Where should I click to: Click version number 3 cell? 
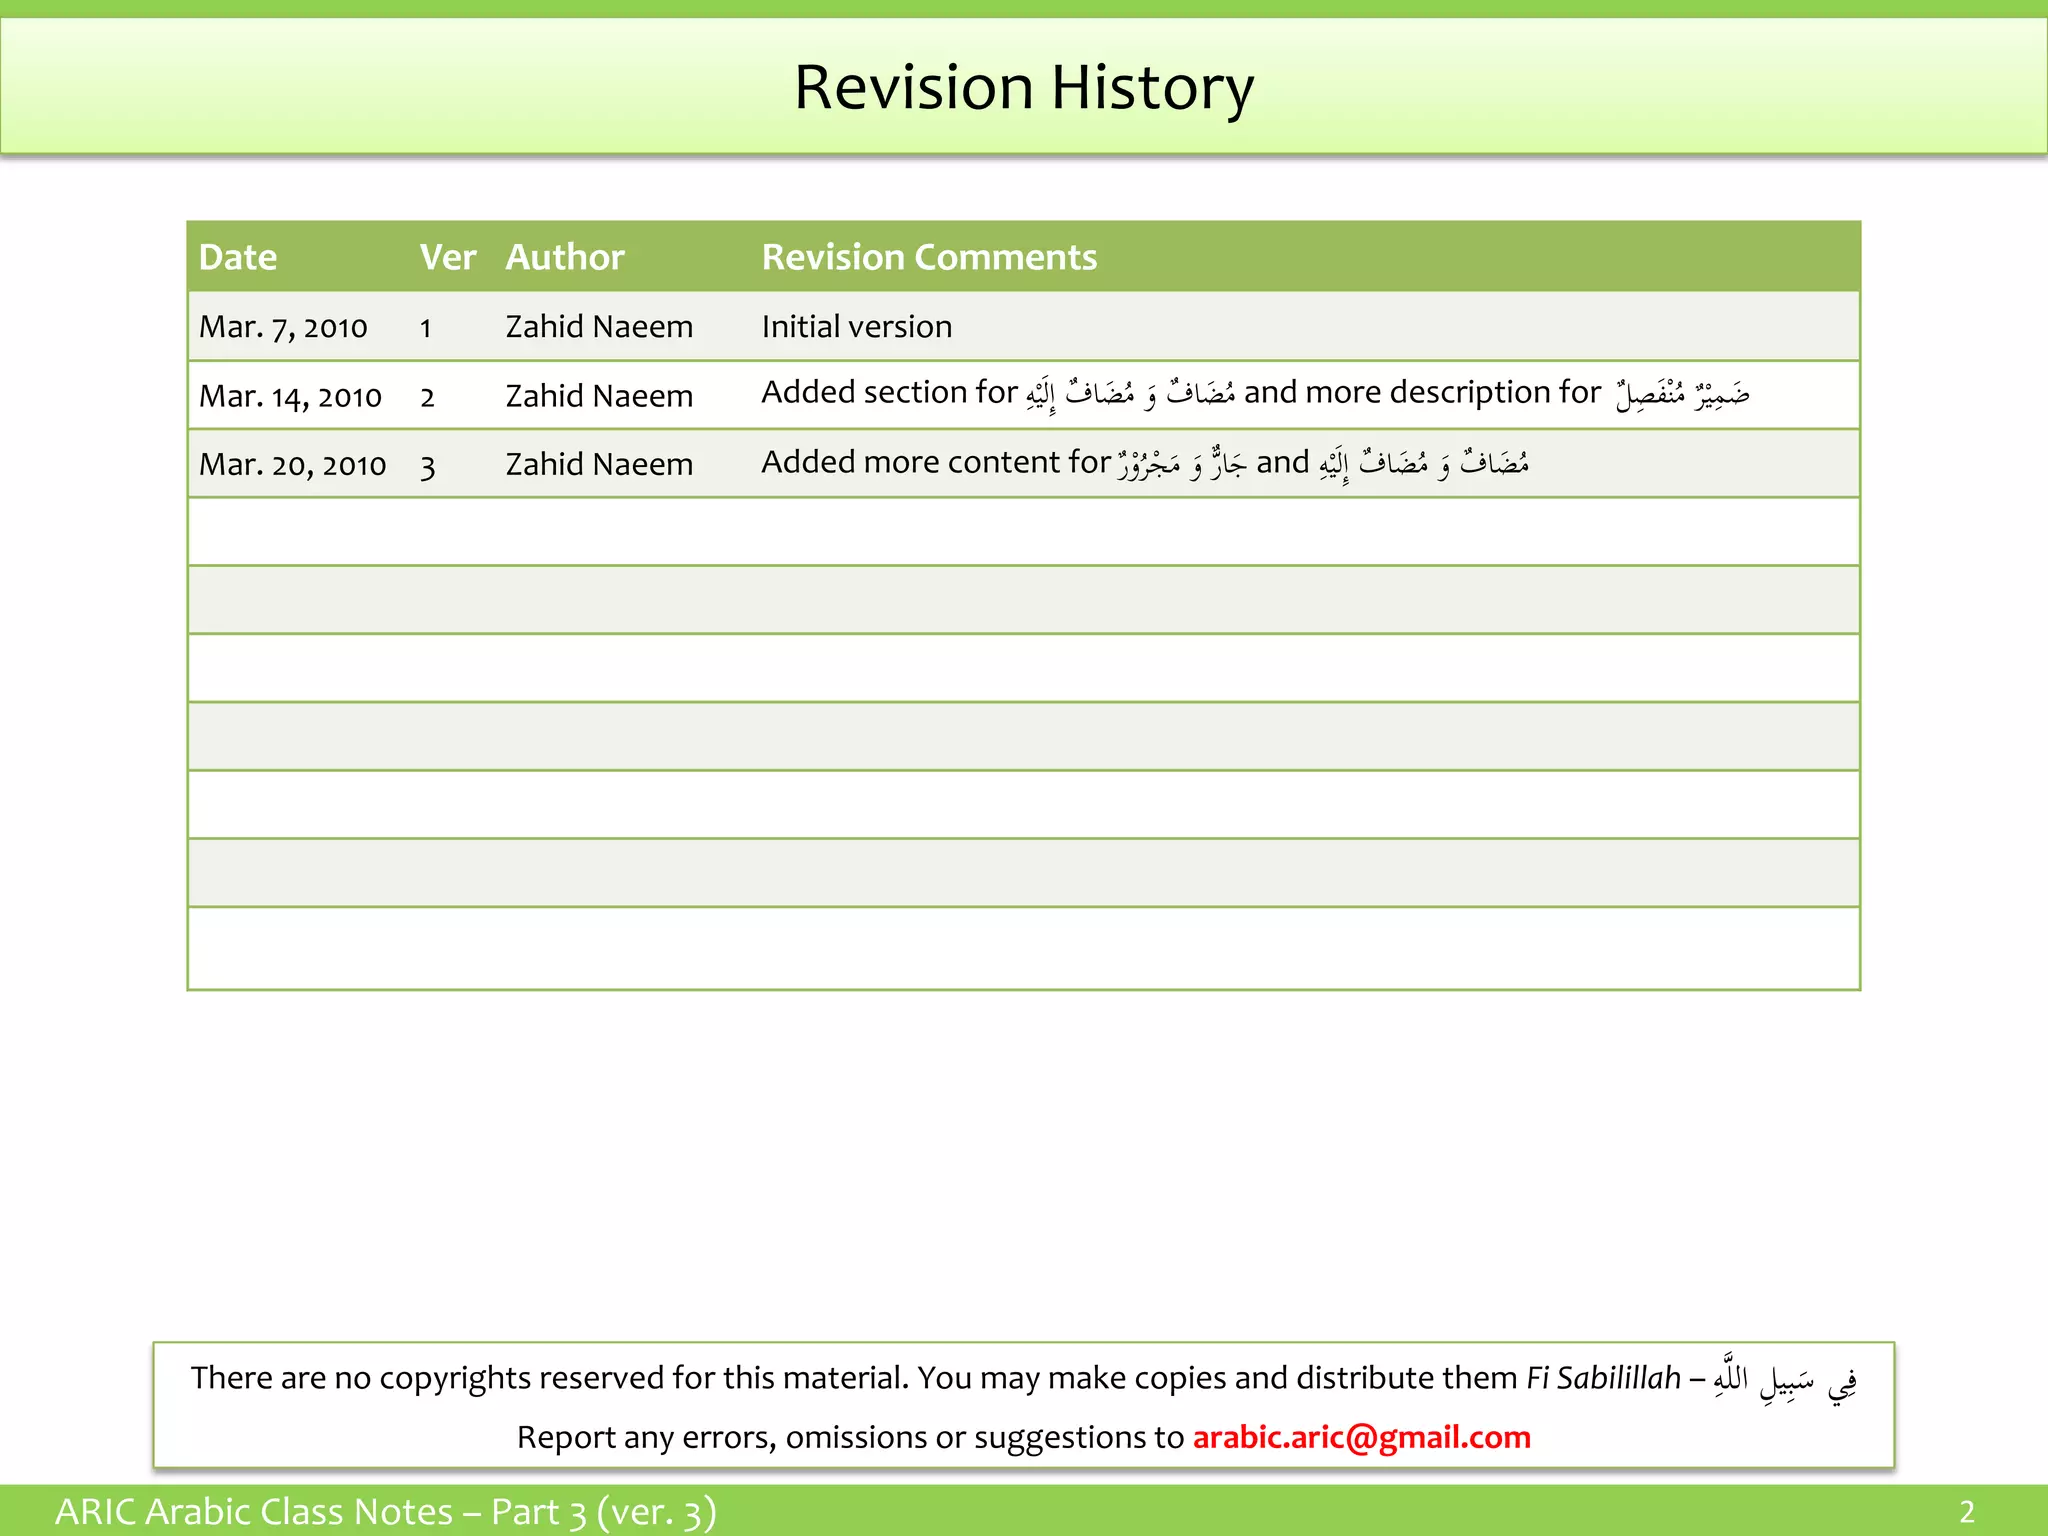click(428, 466)
